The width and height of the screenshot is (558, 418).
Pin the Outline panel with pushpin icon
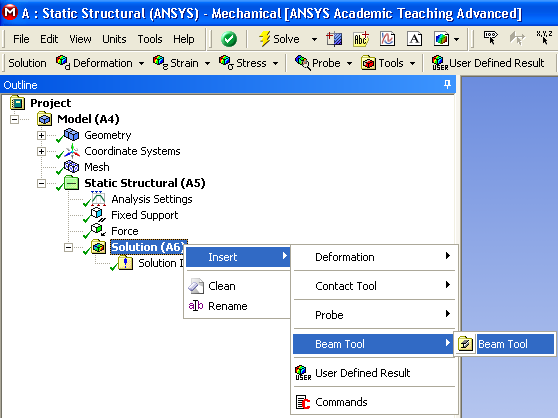coord(447,85)
